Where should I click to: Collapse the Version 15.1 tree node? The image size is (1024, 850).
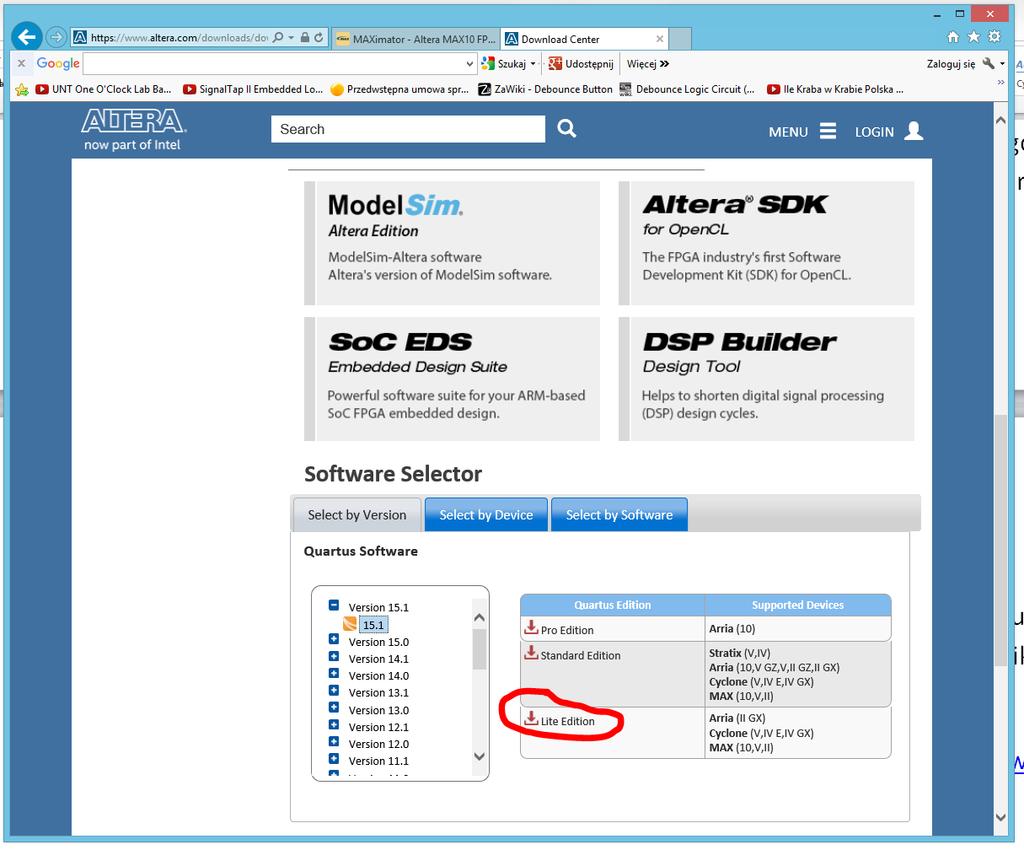[334, 605]
